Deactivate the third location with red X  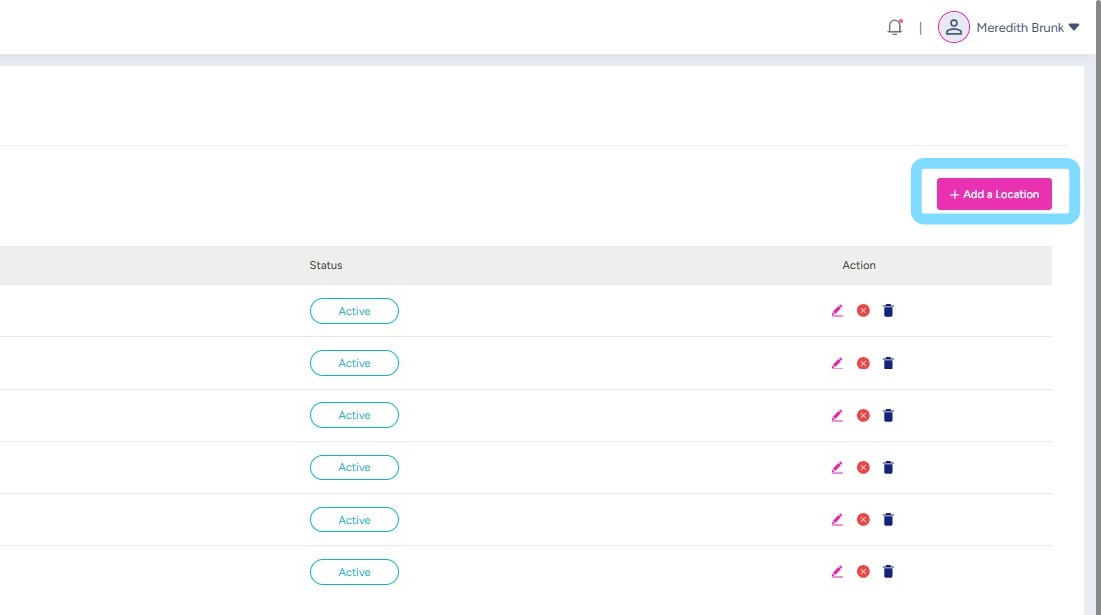pyautogui.click(x=863, y=415)
